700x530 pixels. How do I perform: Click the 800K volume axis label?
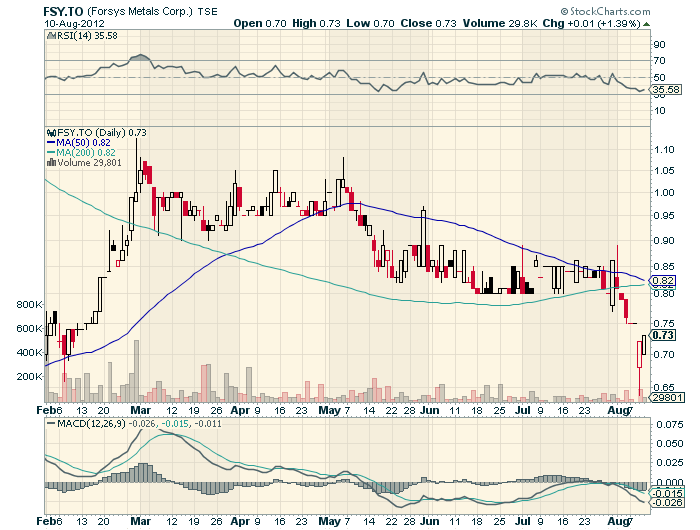(29, 305)
